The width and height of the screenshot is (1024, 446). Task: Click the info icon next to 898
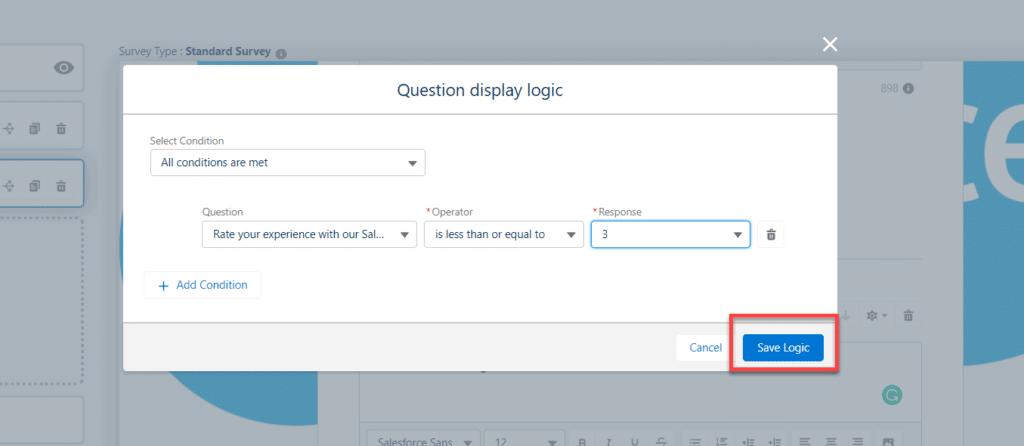pos(909,89)
